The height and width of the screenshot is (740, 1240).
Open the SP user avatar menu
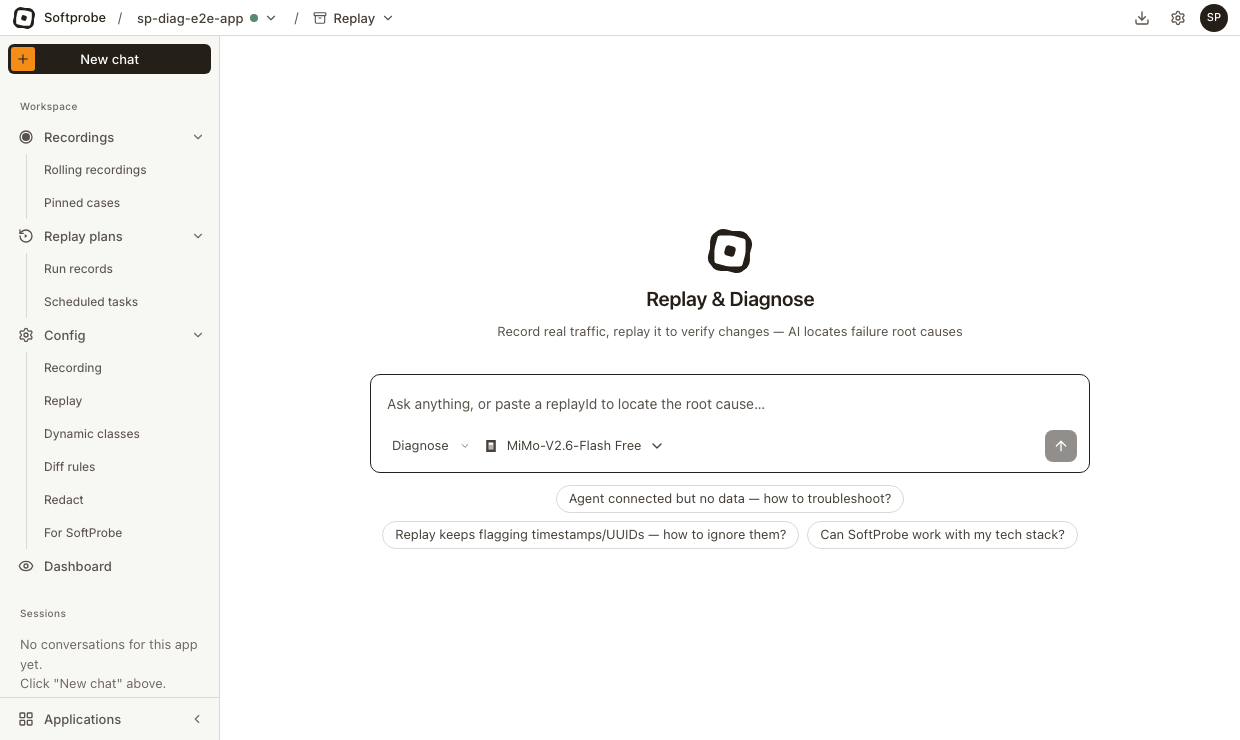[1214, 18]
